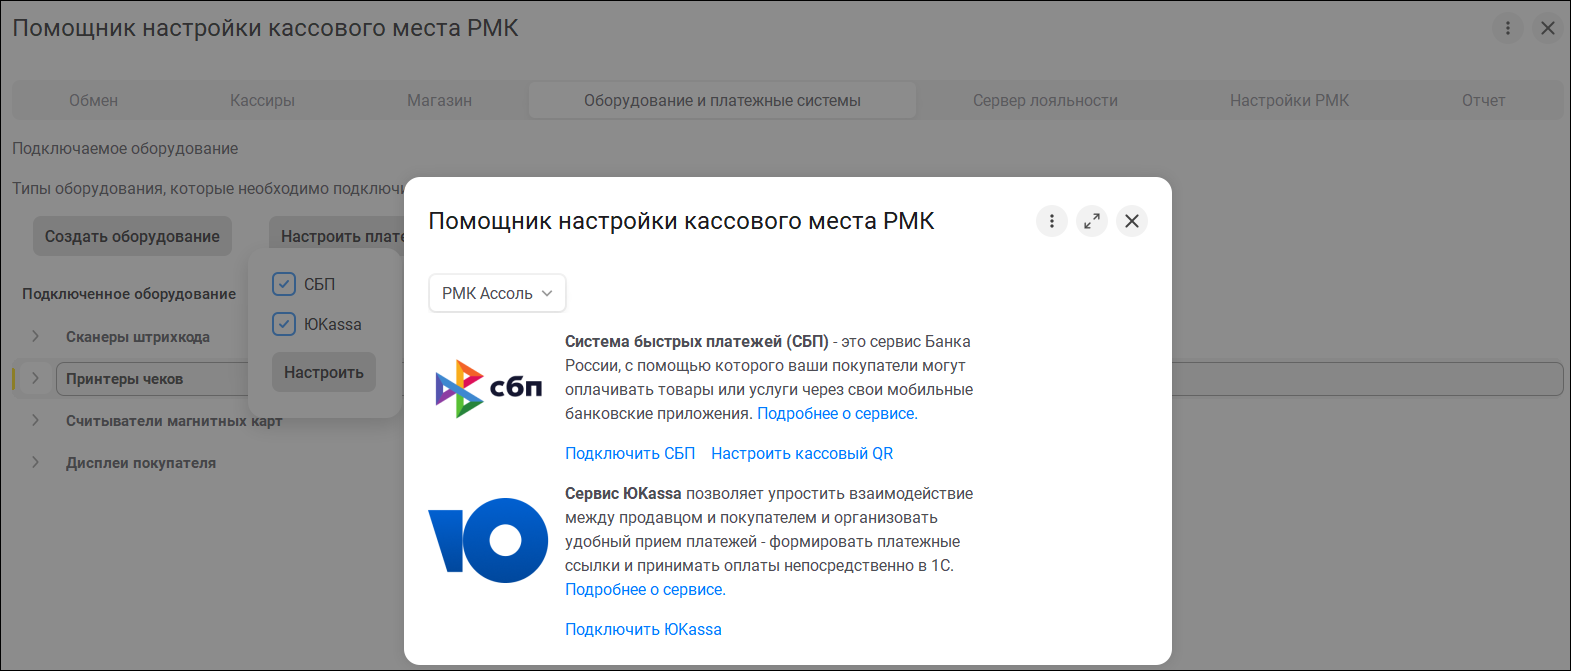The image size is (1571, 671).
Task: Open the background window's three-dot menu
Action: [1508, 28]
